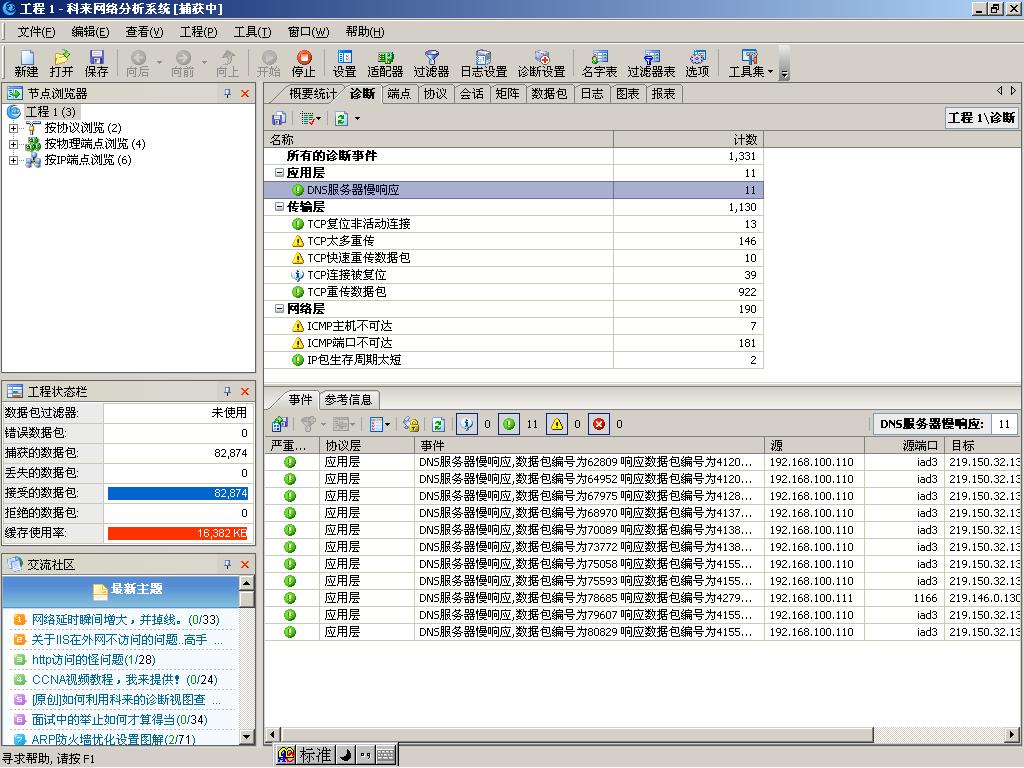Open the 过滤器 (Filter) toolbar icon
1024x768 pixels.
431,63
